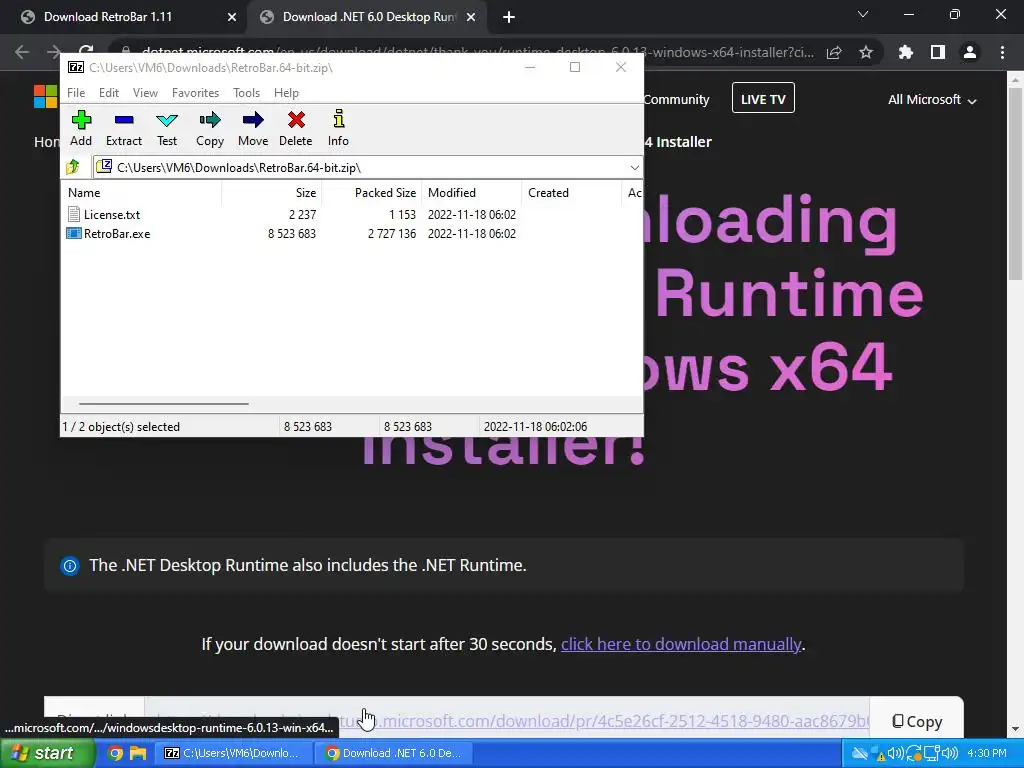Click the 7-Zip horizontal scrollbar thumb
The height and width of the screenshot is (768, 1024).
(x=163, y=404)
